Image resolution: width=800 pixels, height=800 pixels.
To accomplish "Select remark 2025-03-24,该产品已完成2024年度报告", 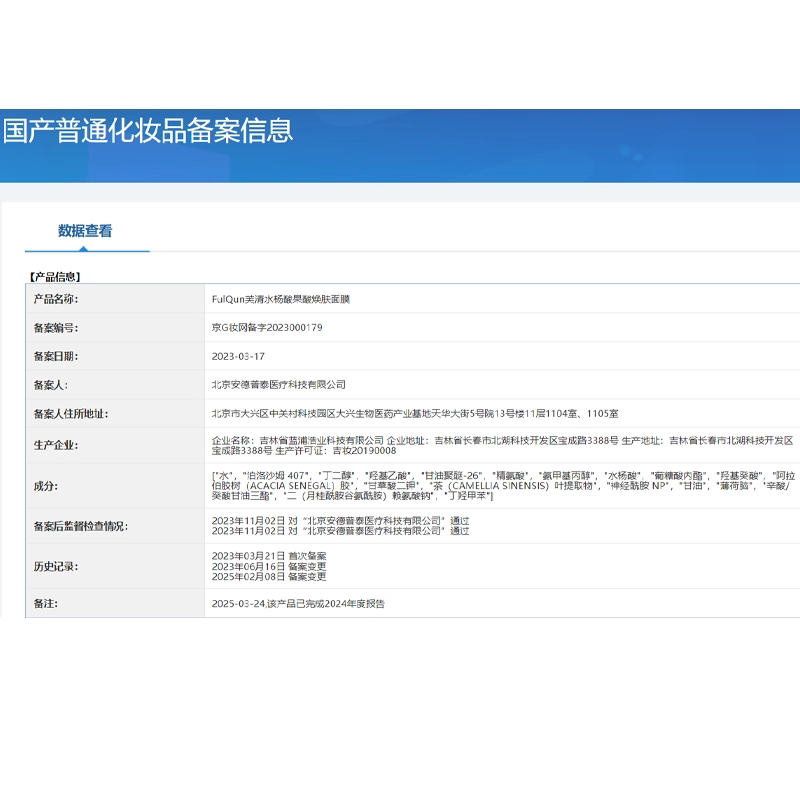I will [x=298, y=604].
